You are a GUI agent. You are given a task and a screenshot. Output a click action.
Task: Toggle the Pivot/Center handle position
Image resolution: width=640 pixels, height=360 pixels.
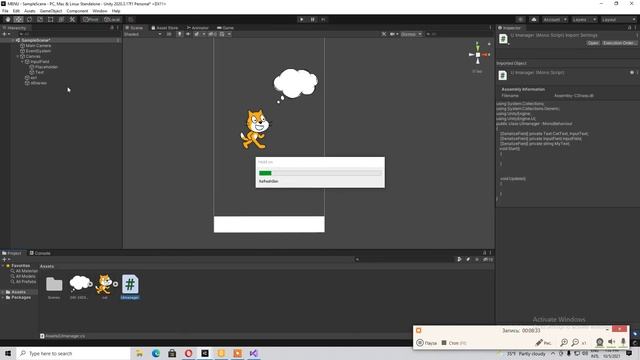tap(91, 19)
